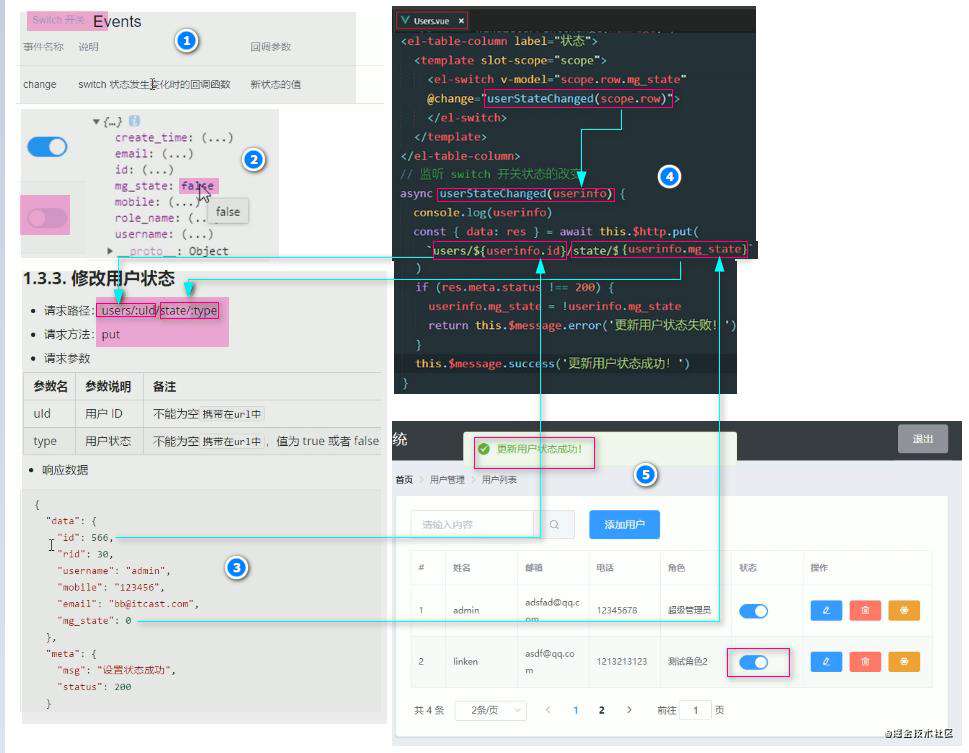Viewport: 969px width, 753px height.
Task: Click the orange settings icon in linken row
Action: 904,662
